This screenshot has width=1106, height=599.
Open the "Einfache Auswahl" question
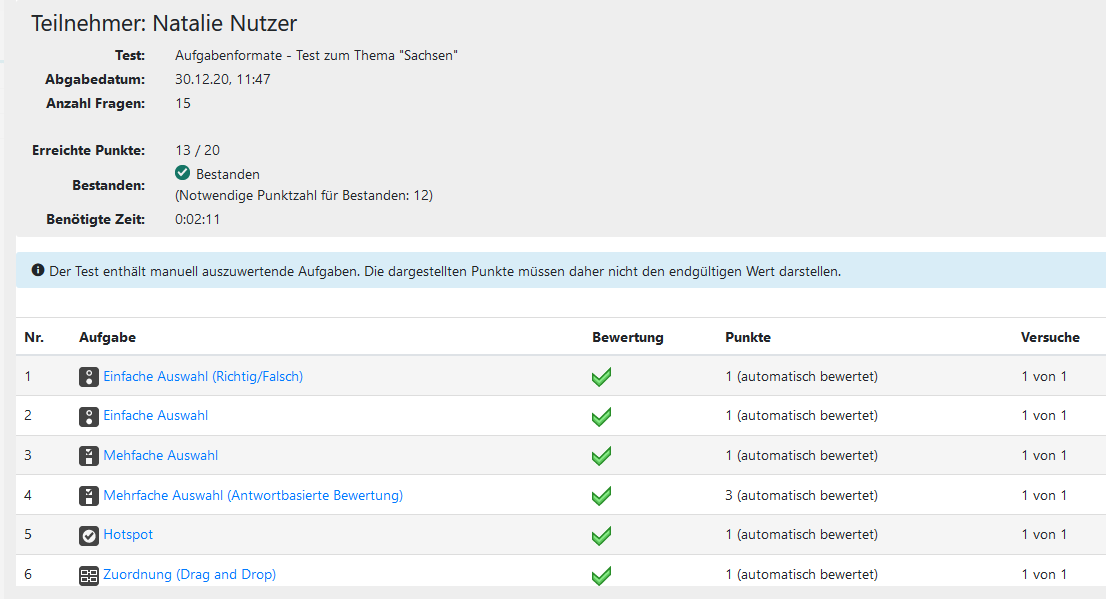point(155,416)
